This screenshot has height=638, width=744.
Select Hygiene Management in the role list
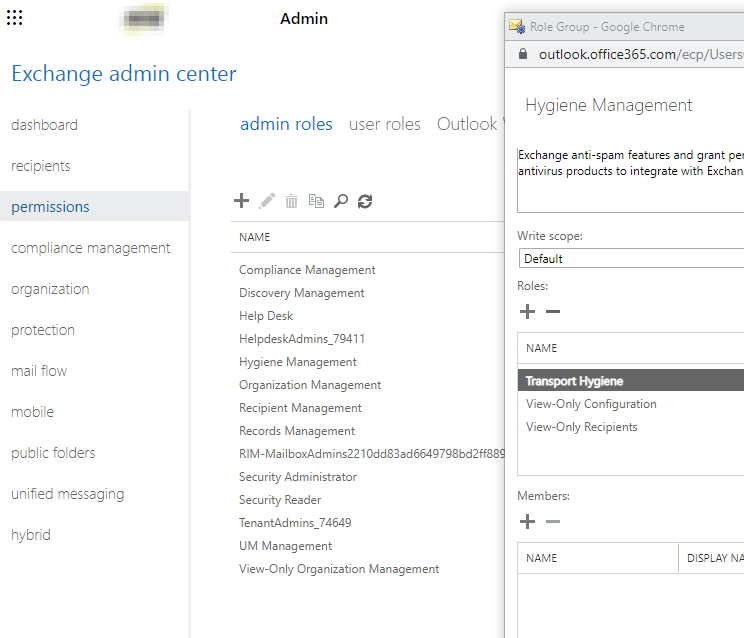(x=298, y=362)
